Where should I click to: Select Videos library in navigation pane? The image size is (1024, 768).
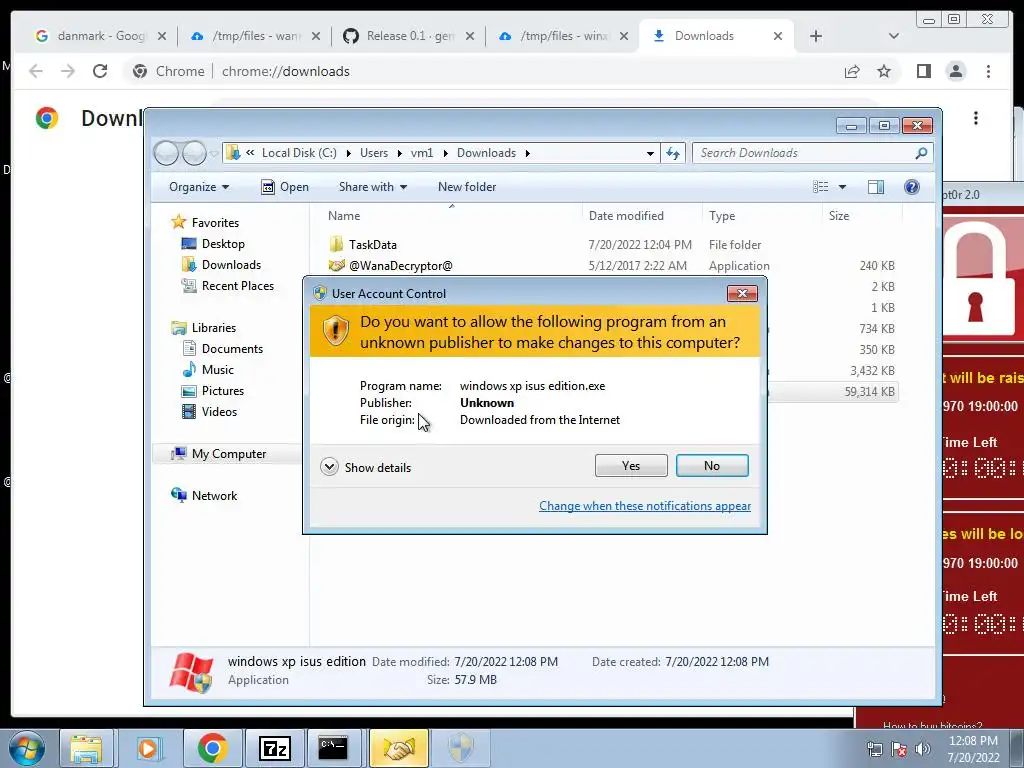coord(219,411)
